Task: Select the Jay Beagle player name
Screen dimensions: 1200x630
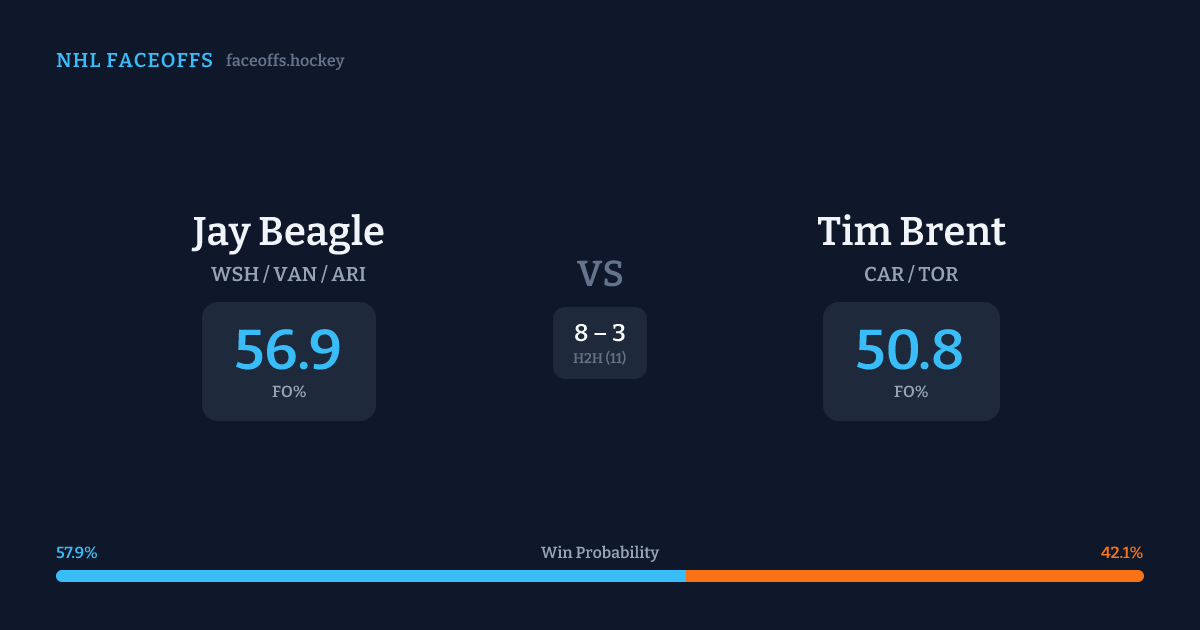Action: point(288,232)
